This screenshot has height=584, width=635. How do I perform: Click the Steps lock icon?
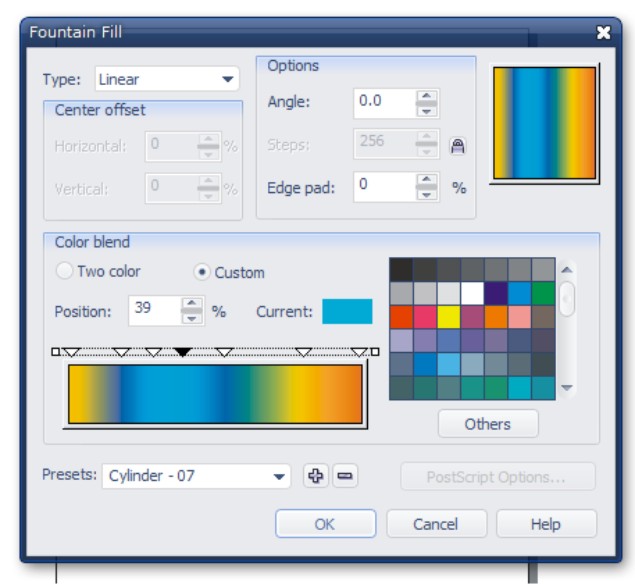coord(458,146)
